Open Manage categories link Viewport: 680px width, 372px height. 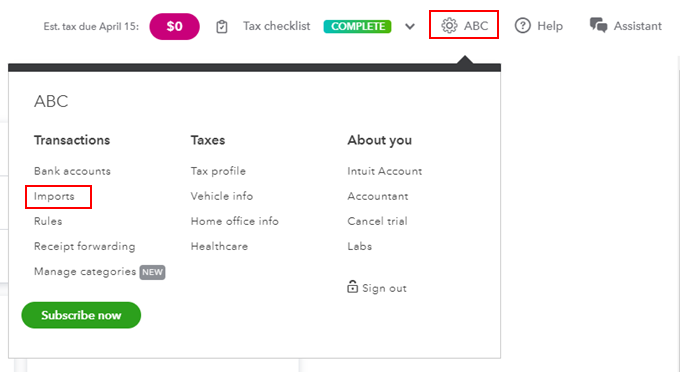click(85, 271)
